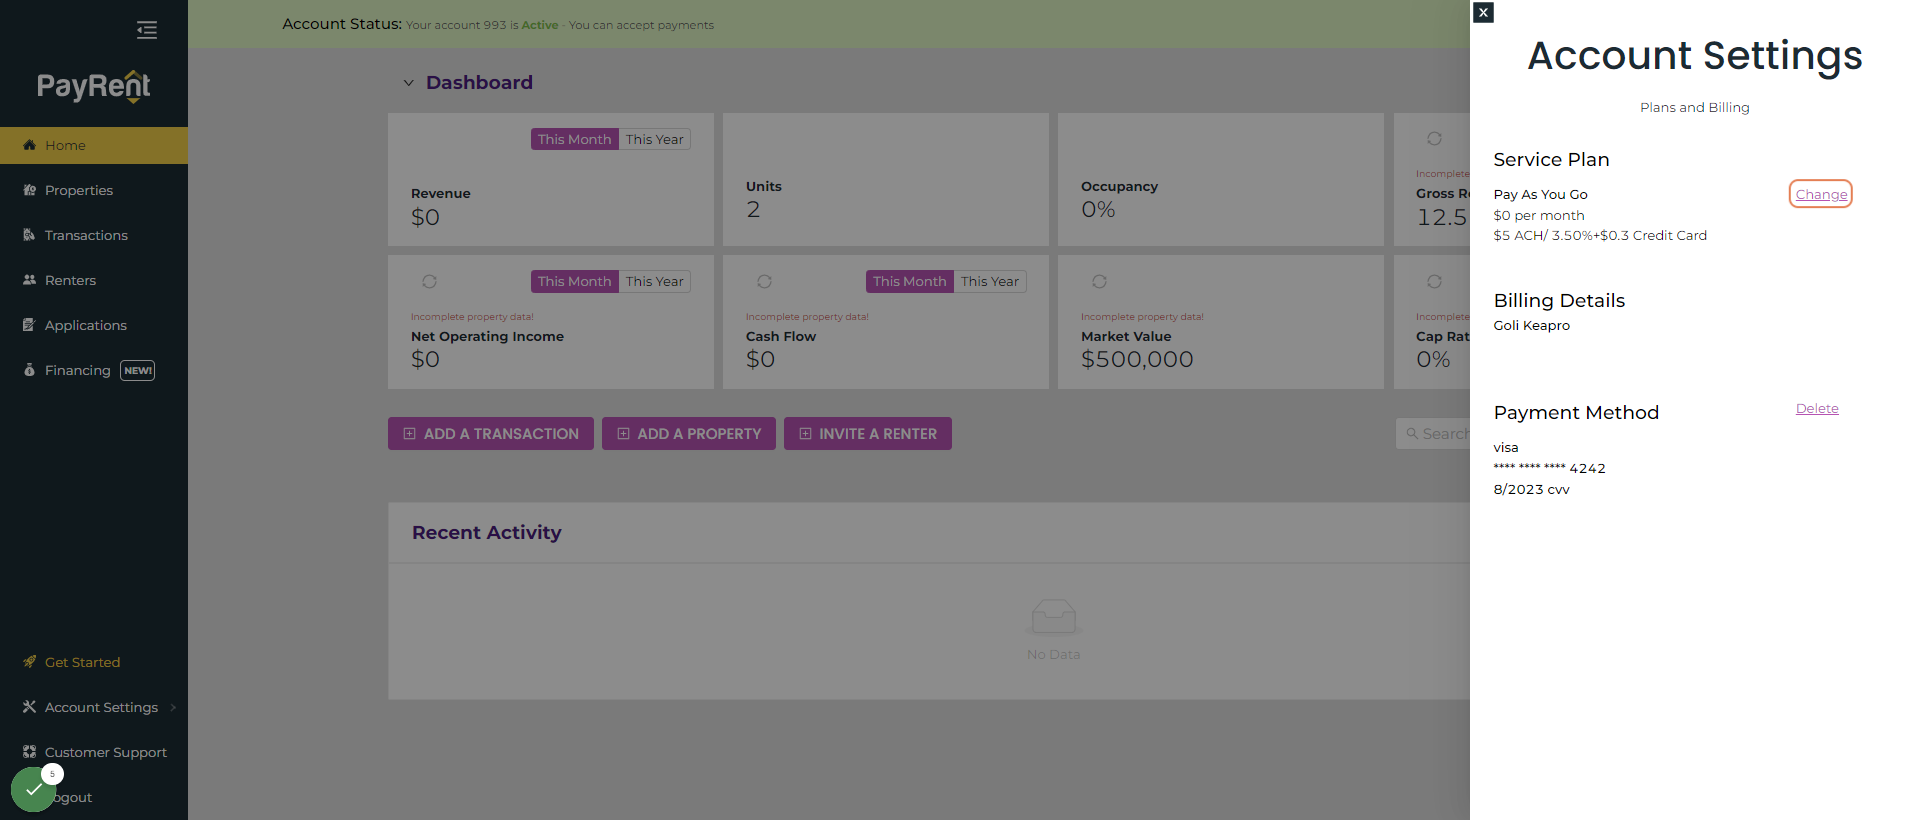Click the Occupancy 0% value
Image resolution: width=1920 pixels, height=820 pixels.
1098,209
